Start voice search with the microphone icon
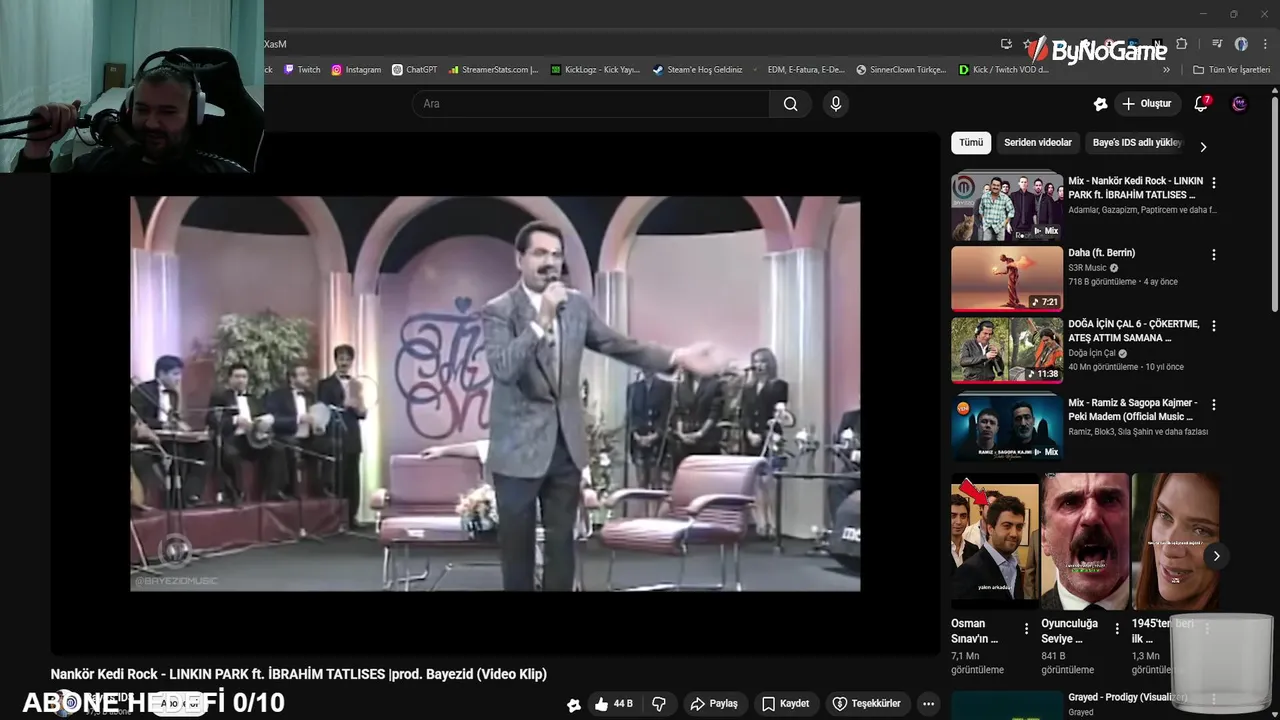This screenshot has height=720, width=1280. tap(836, 104)
